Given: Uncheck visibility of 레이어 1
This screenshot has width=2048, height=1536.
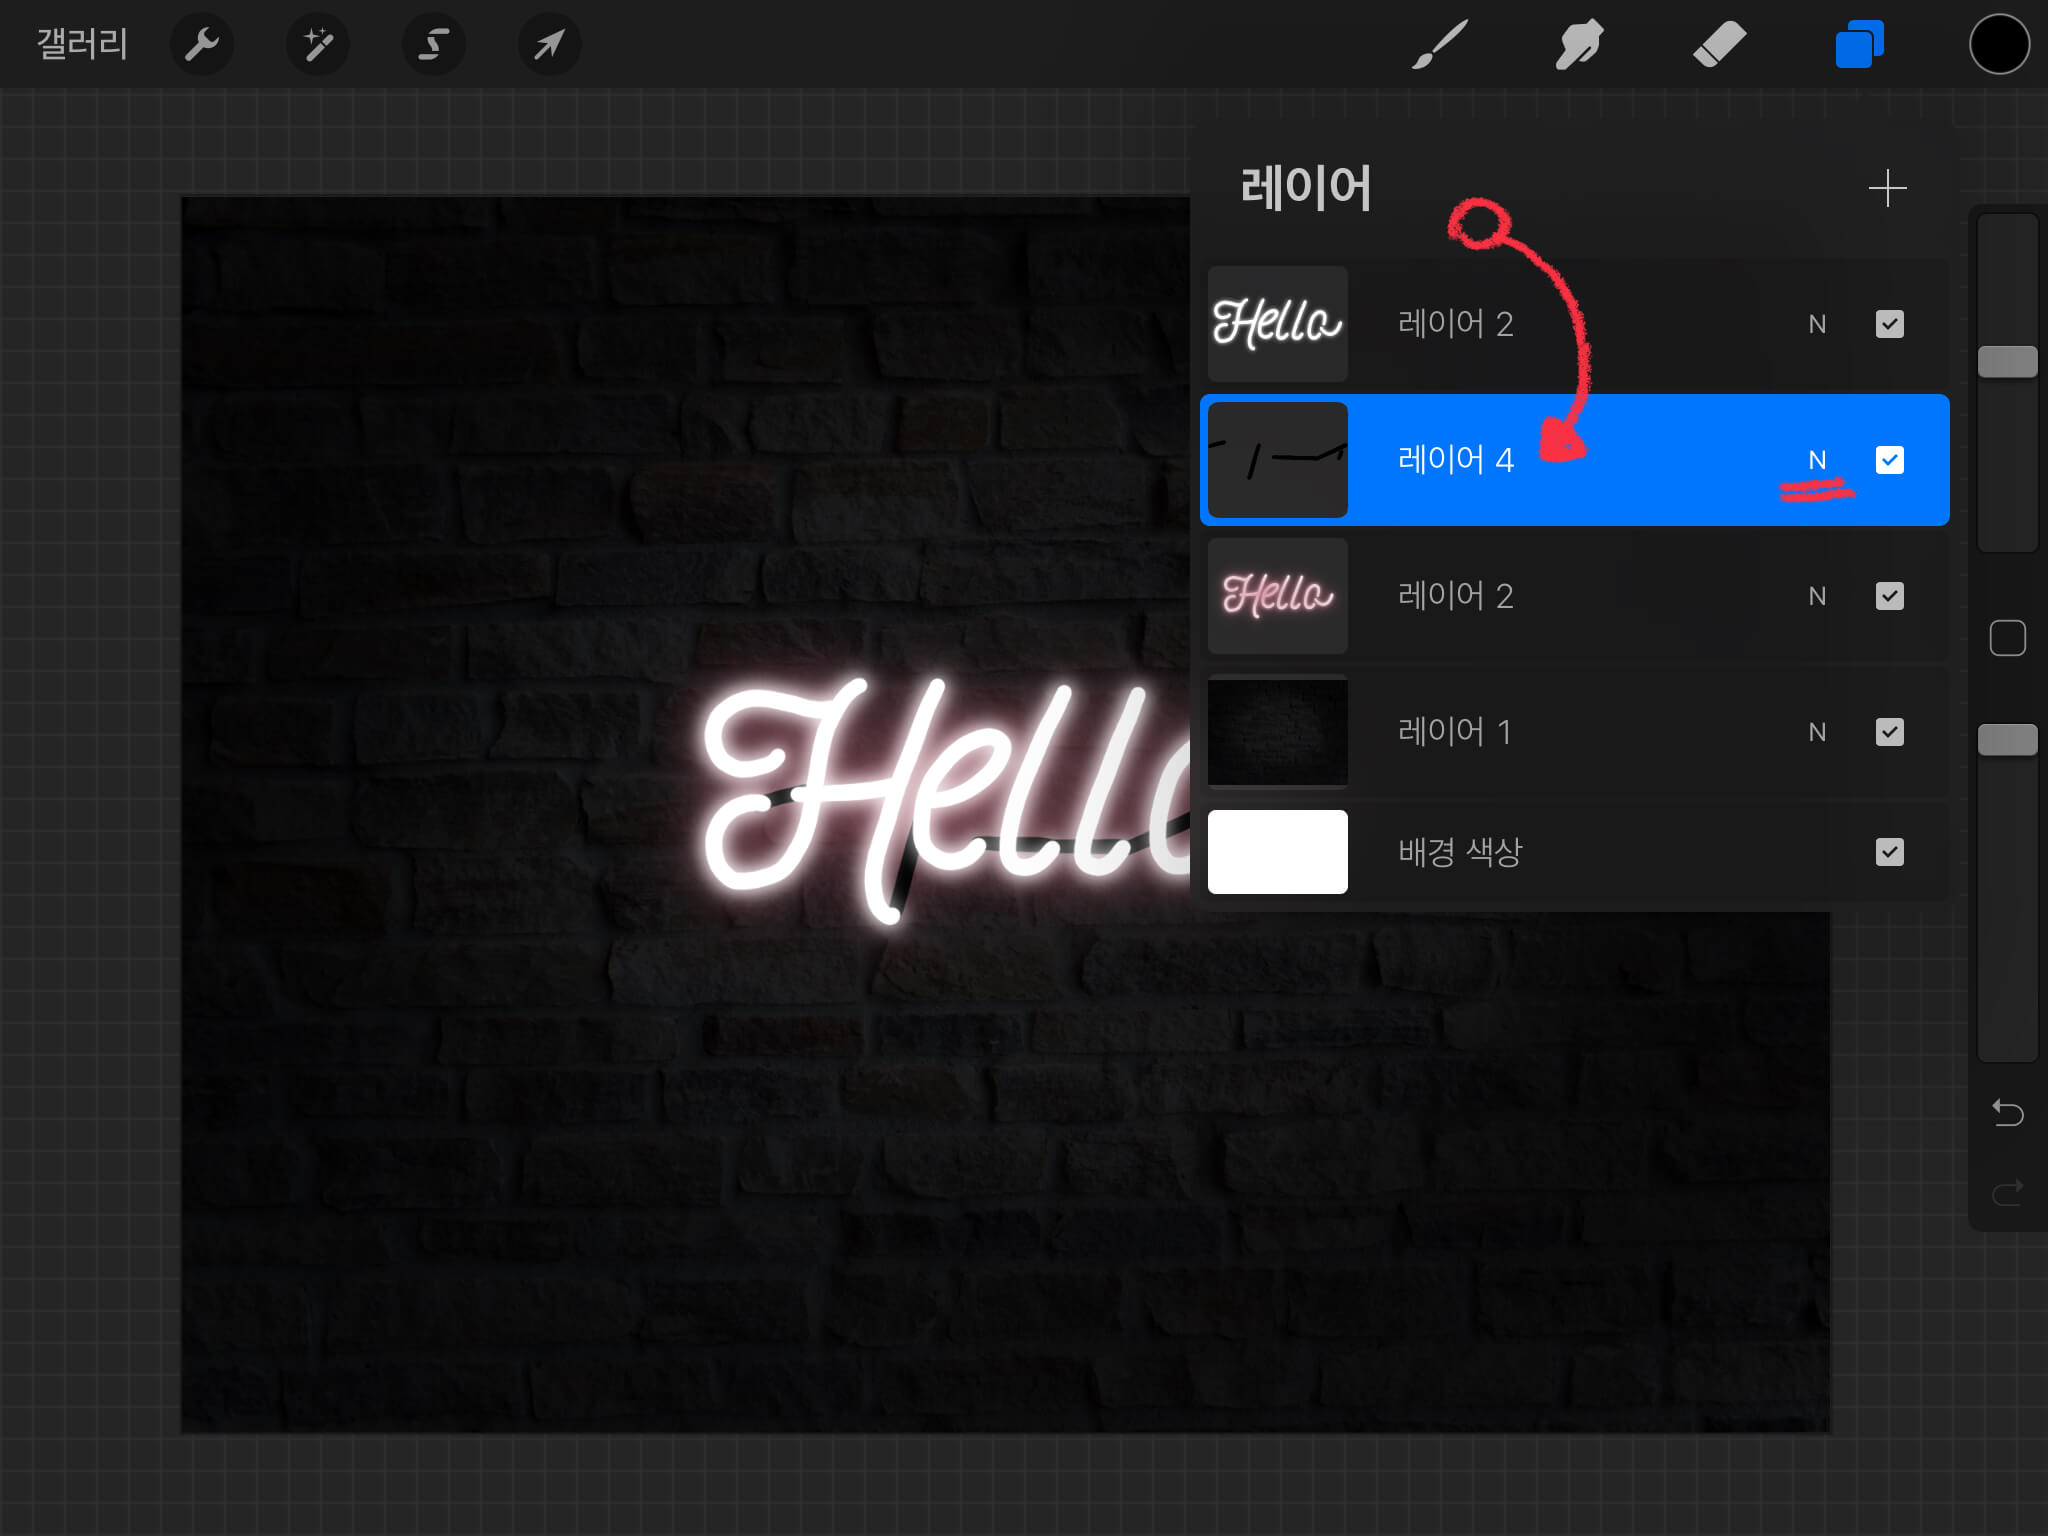Looking at the screenshot, I should 1889,732.
